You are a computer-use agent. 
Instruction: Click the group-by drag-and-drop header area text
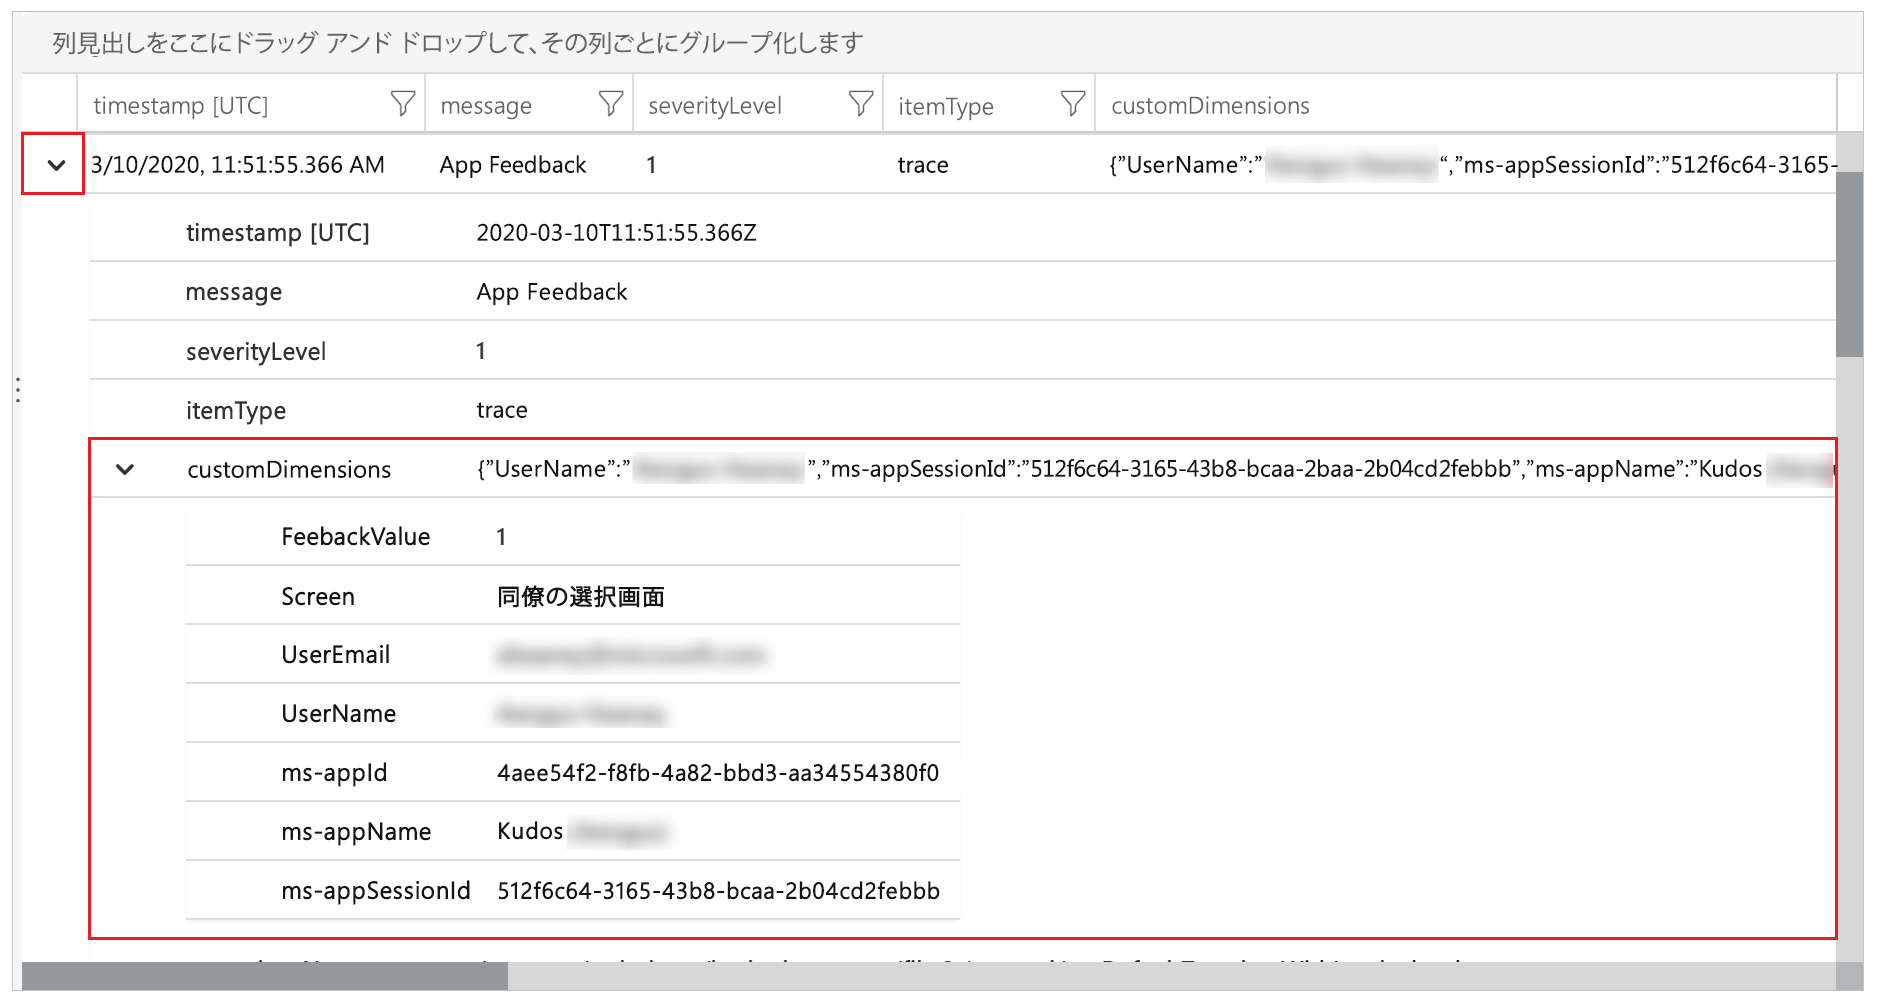coord(457,43)
